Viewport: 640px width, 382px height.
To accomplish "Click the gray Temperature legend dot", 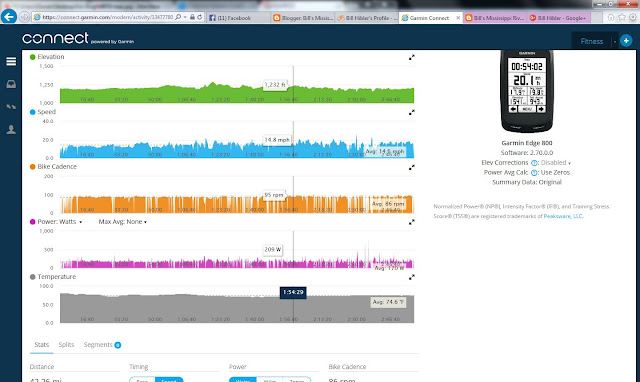I will coord(33,277).
